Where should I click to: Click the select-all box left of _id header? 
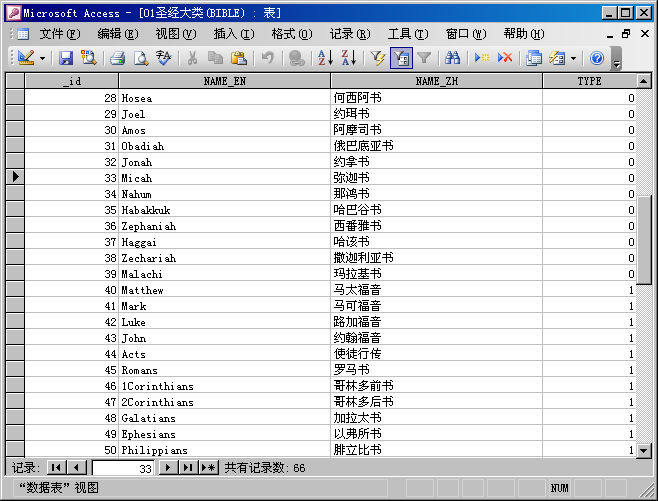15,81
